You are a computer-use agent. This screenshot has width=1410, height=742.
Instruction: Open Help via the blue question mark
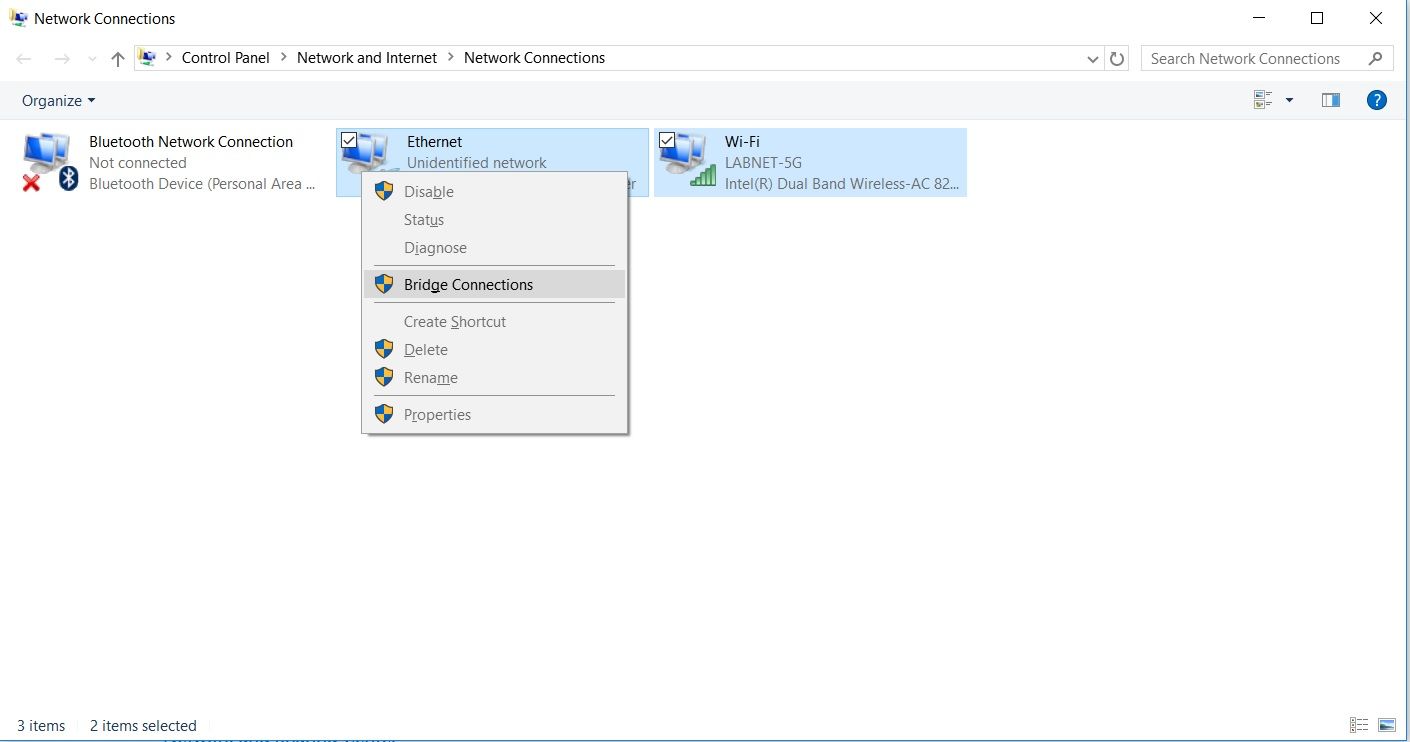1377,99
